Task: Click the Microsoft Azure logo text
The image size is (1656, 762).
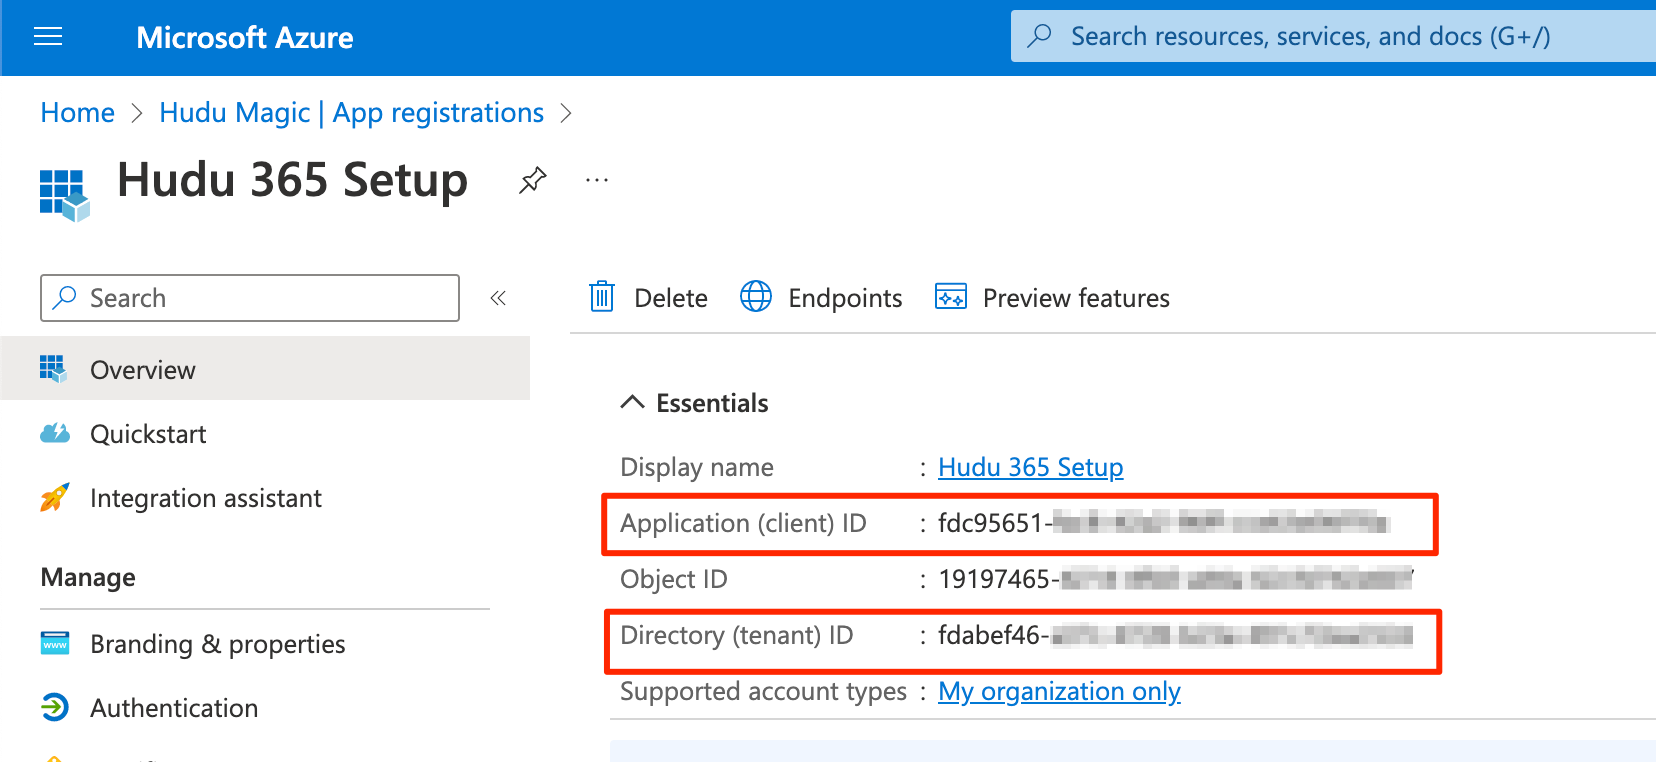Action: point(245,38)
